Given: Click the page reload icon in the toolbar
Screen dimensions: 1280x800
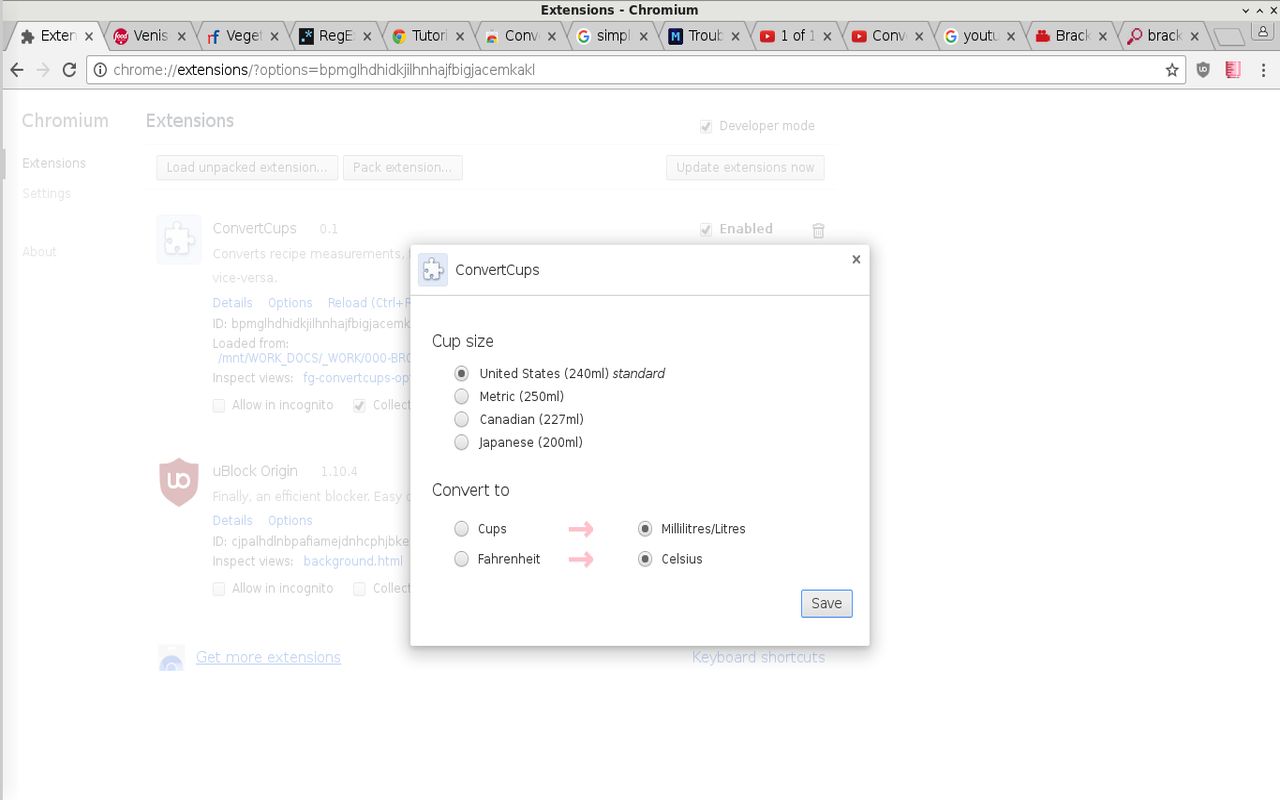Looking at the screenshot, I should [68, 70].
